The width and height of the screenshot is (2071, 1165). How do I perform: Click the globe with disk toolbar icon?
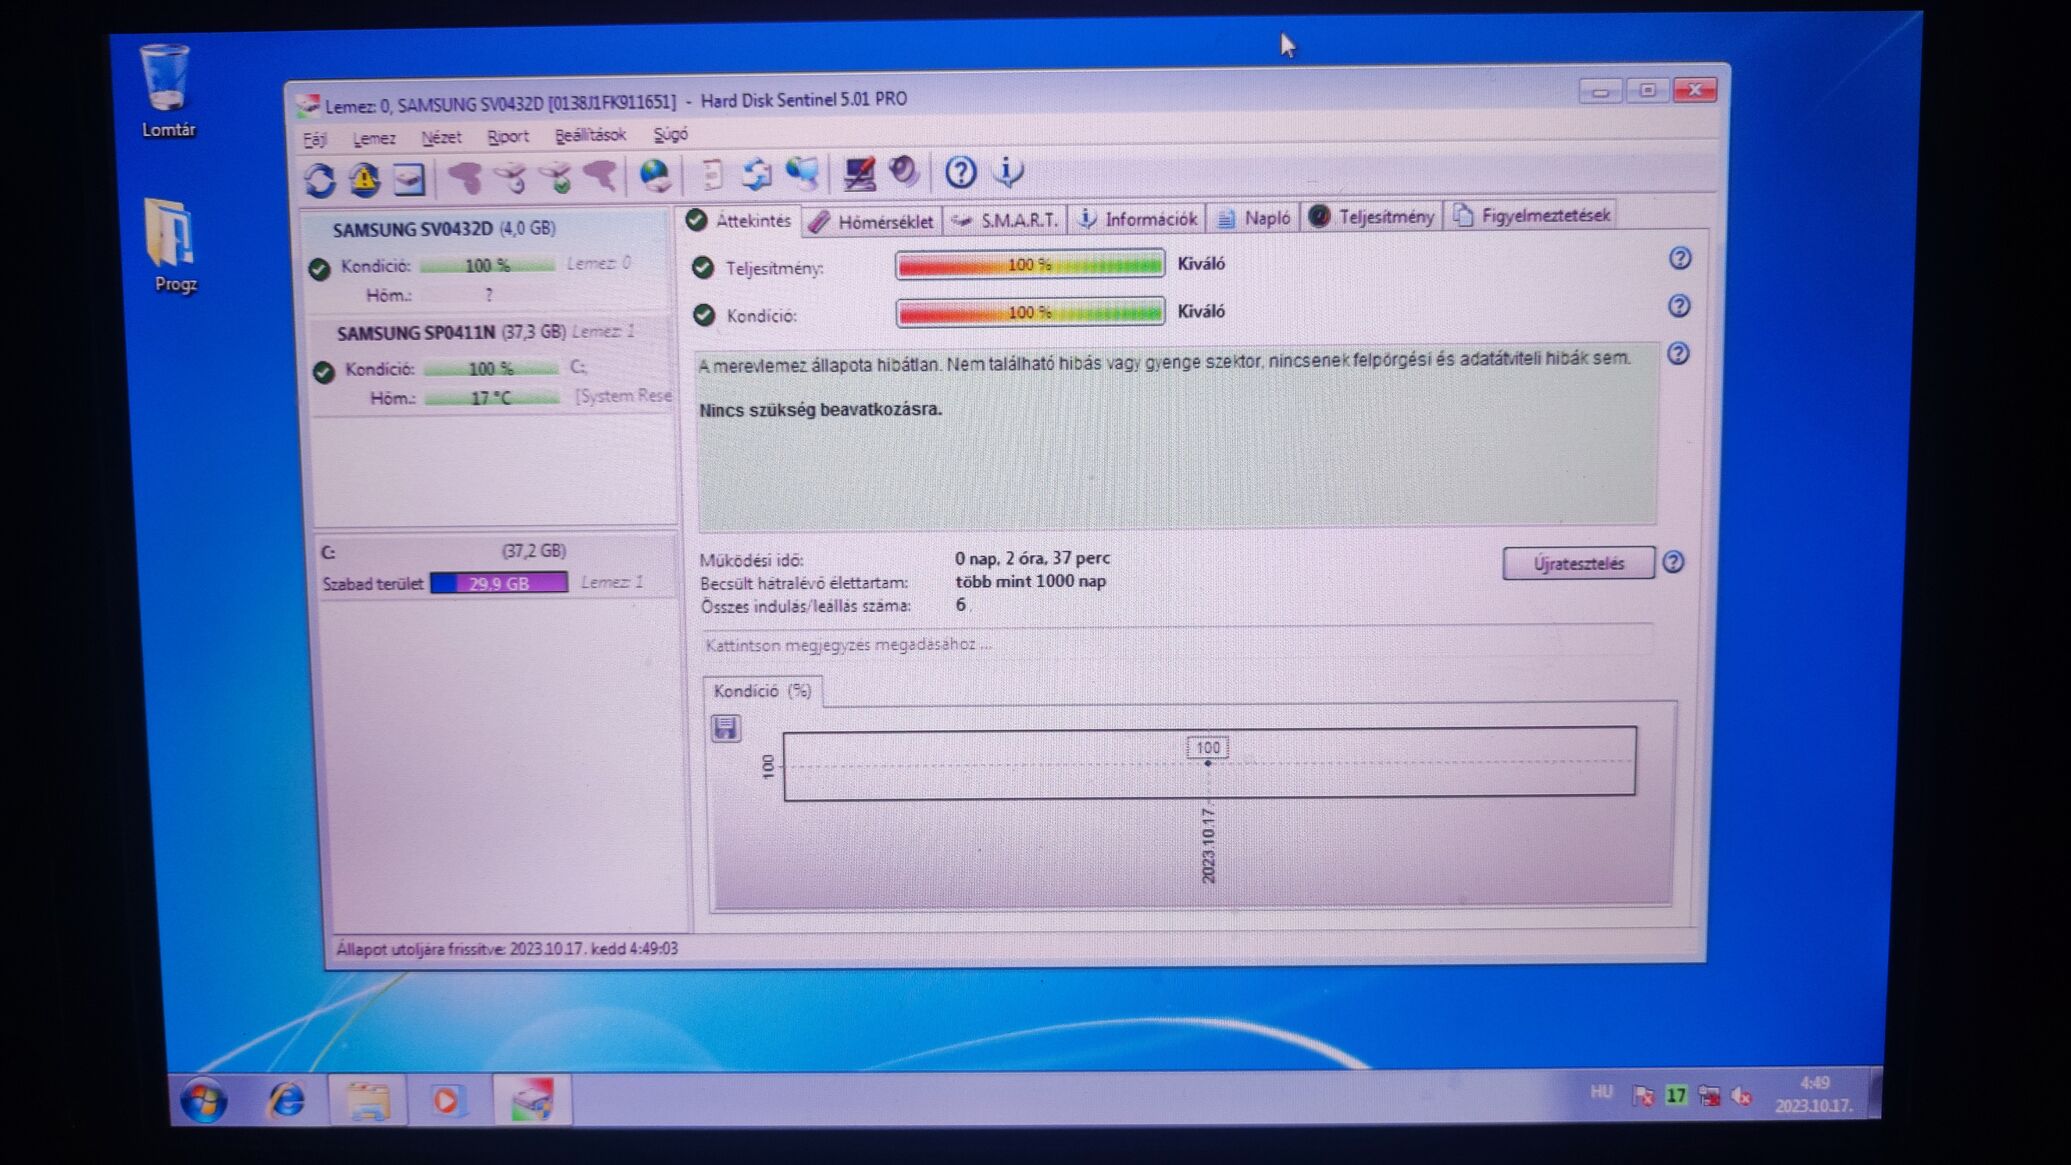click(655, 177)
